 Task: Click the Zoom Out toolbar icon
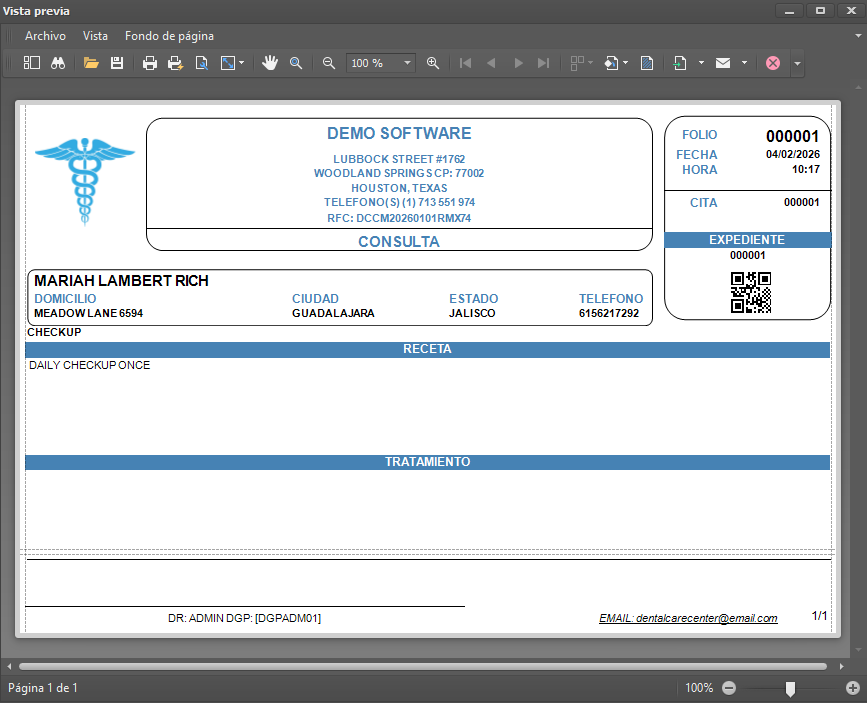coord(329,63)
